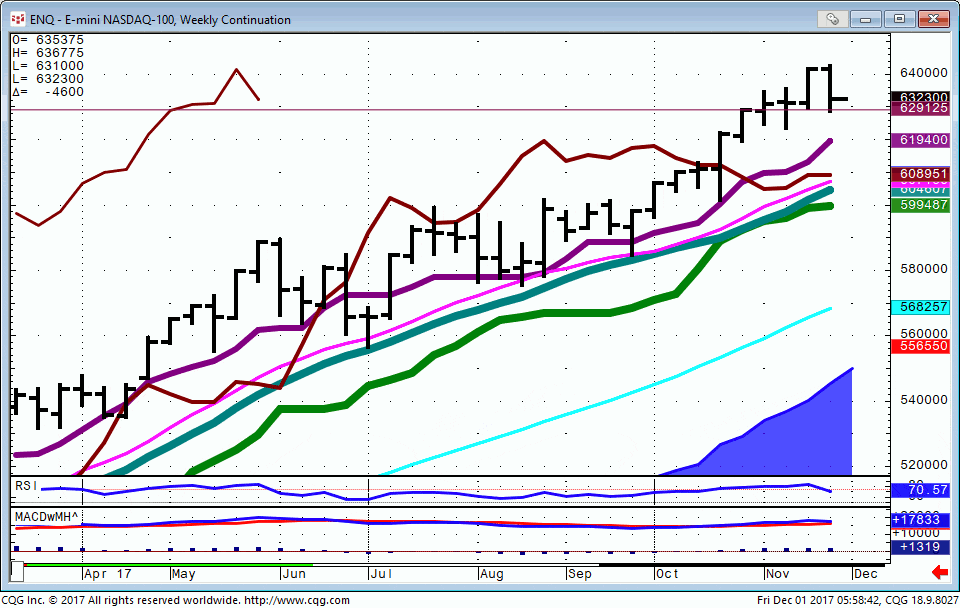Click the cyan 568257 price label
Screen dimensions: 960x608
(x=921, y=307)
